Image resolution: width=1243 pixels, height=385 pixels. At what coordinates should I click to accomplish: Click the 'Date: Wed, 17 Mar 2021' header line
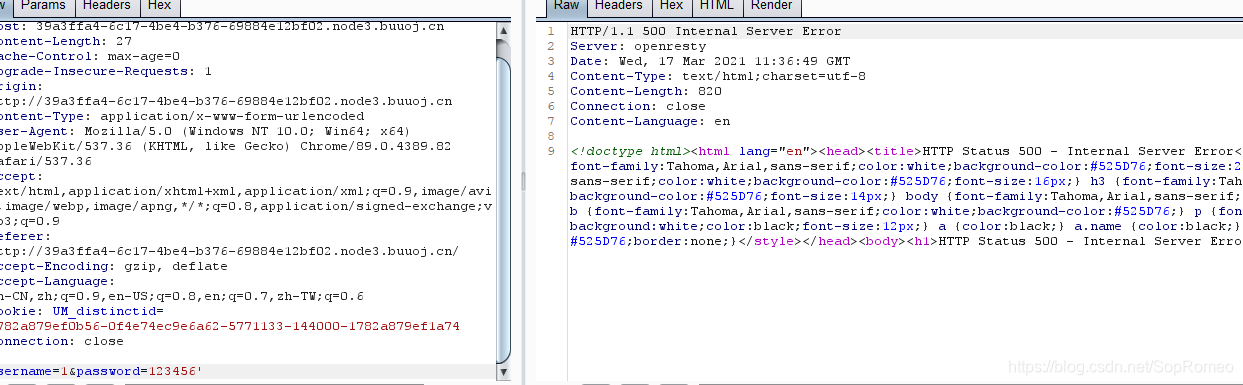click(x=710, y=61)
